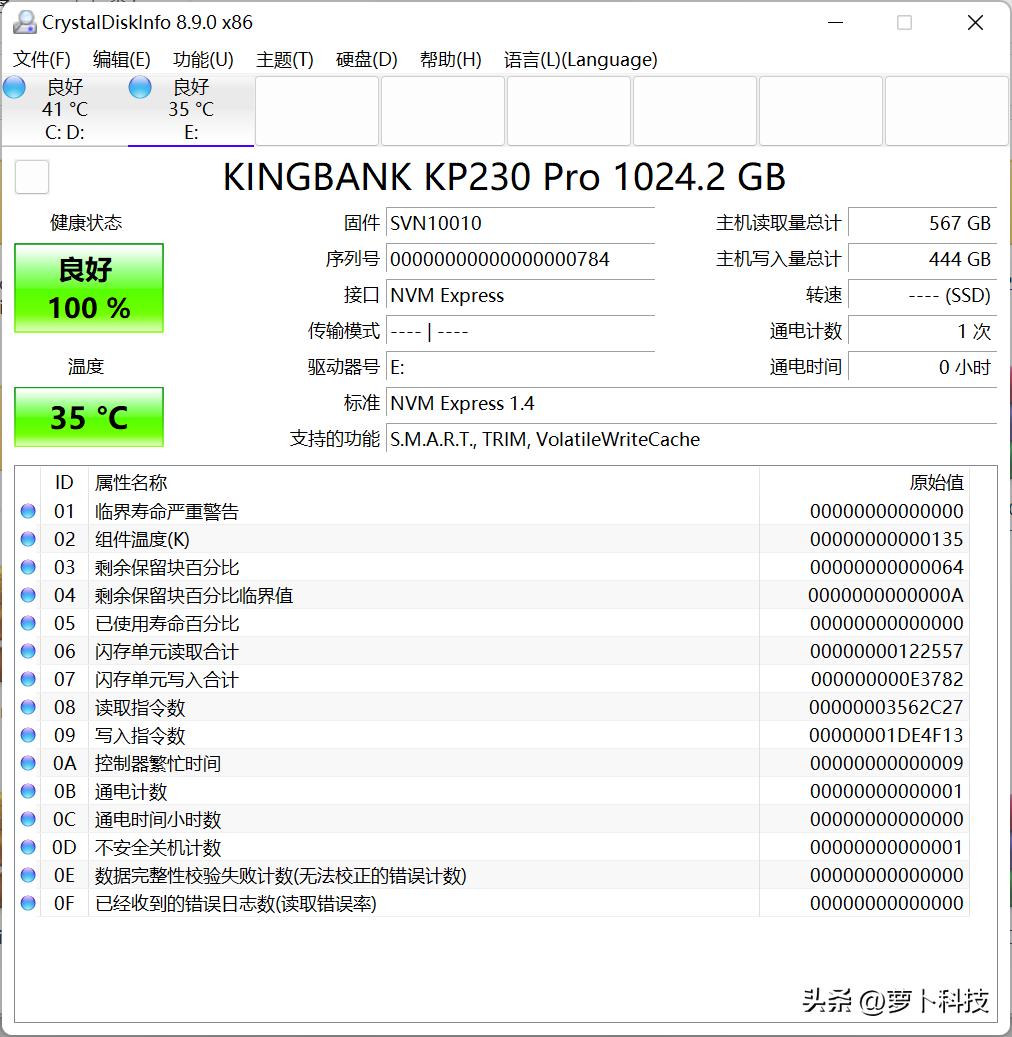This screenshot has width=1012, height=1037.
Task: Click the firmware field SVN10010
Action: (520, 223)
